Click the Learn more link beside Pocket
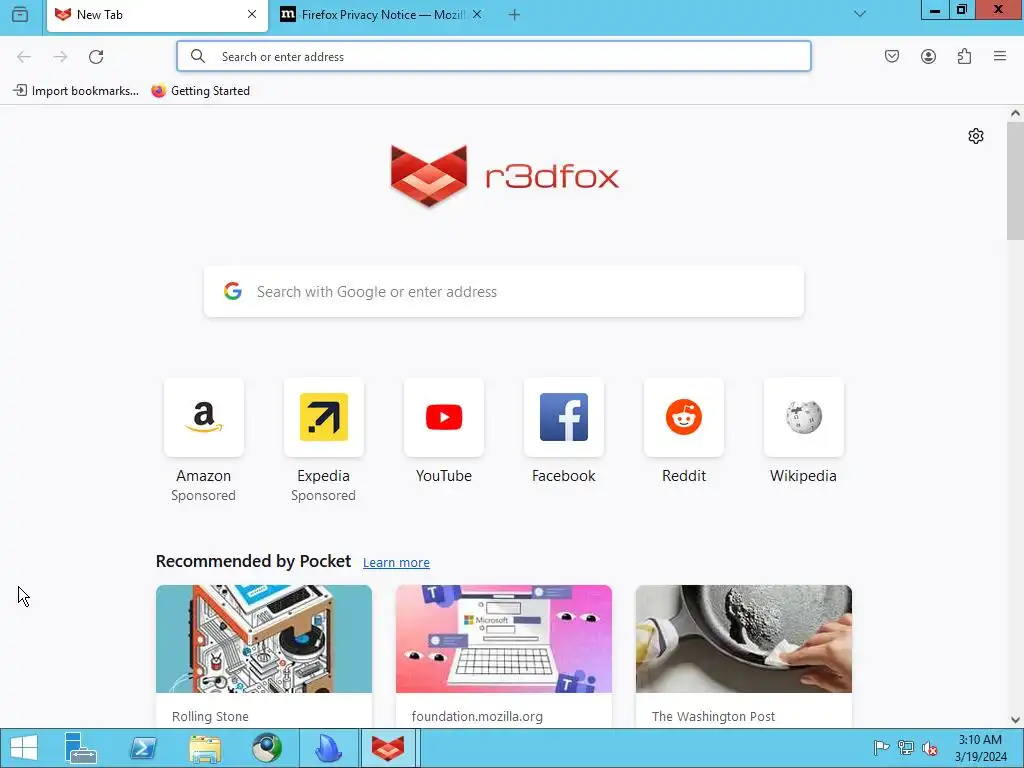This screenshot has height=768, width=1024. 396,562
